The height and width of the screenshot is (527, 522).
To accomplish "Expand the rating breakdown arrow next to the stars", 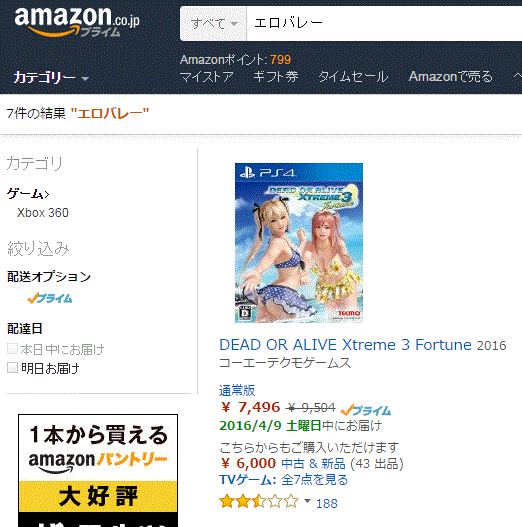I will click(x=307, y=501).
